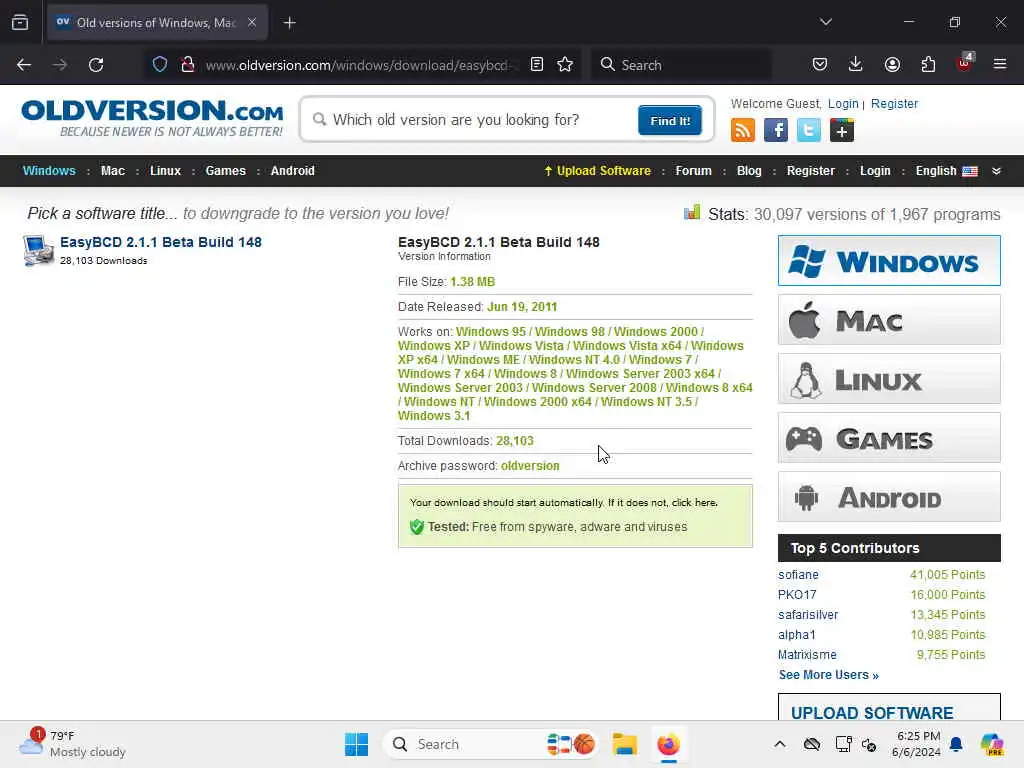Open contributor PKO17's profile

point(797,595)
